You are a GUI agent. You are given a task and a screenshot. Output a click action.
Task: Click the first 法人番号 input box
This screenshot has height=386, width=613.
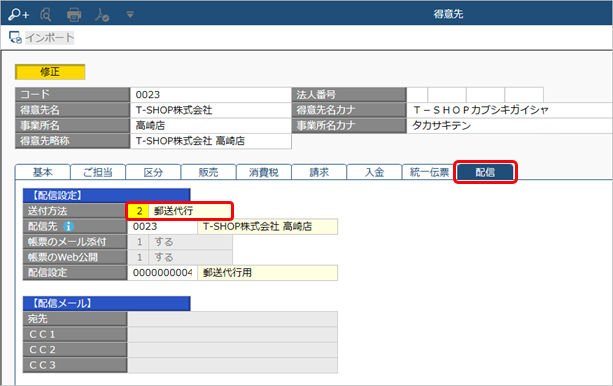pos(417,95)
